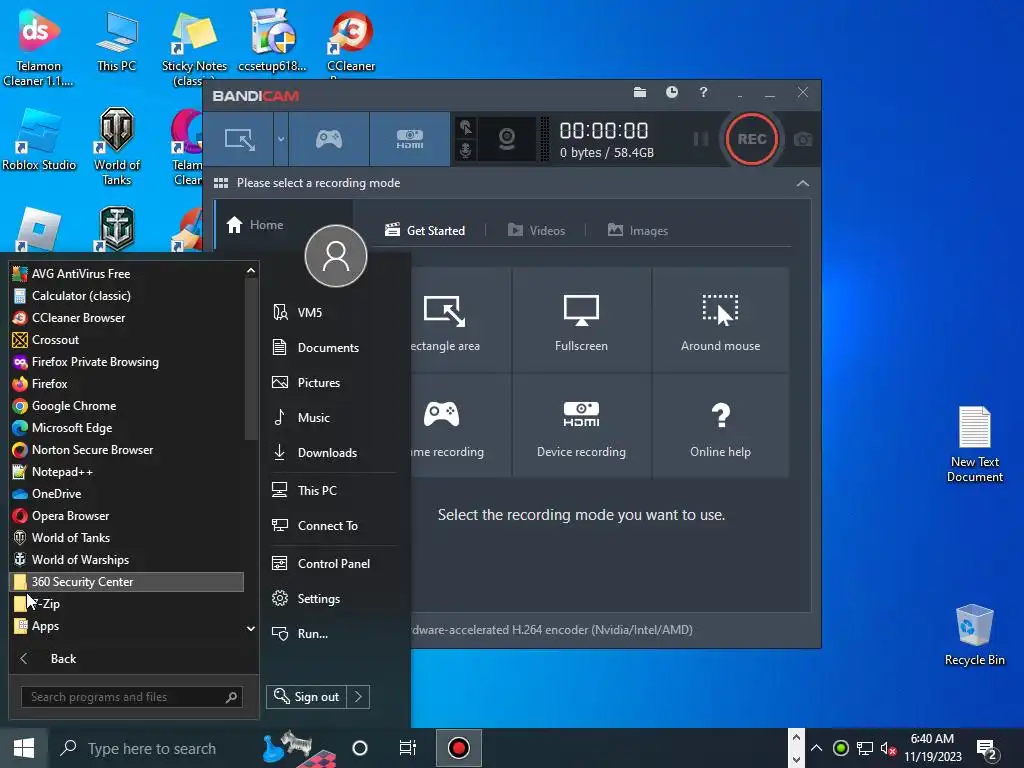1024x768 pixels.
Task: Toggle microphone recording in Bandicam
Action: pyautogui.click(x=466, y=150)
